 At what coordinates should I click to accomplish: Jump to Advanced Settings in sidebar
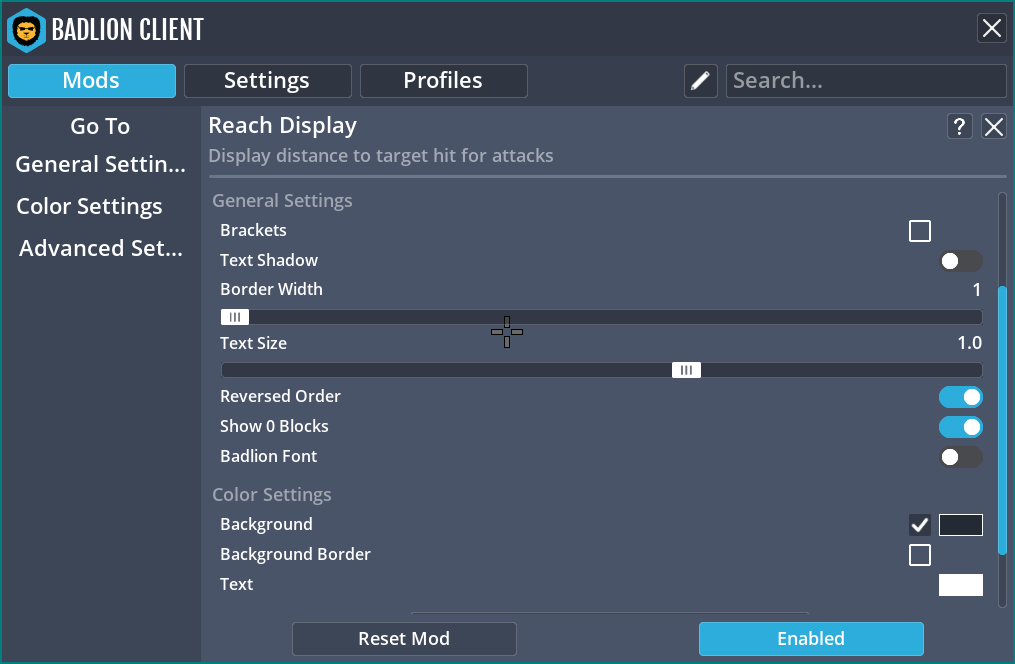pyautogui.click(x=100, y=249)
